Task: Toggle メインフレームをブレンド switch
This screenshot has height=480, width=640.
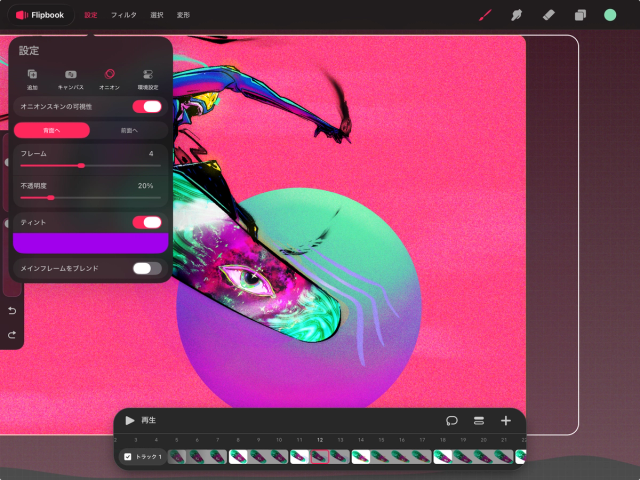Action: pos(147,268)
